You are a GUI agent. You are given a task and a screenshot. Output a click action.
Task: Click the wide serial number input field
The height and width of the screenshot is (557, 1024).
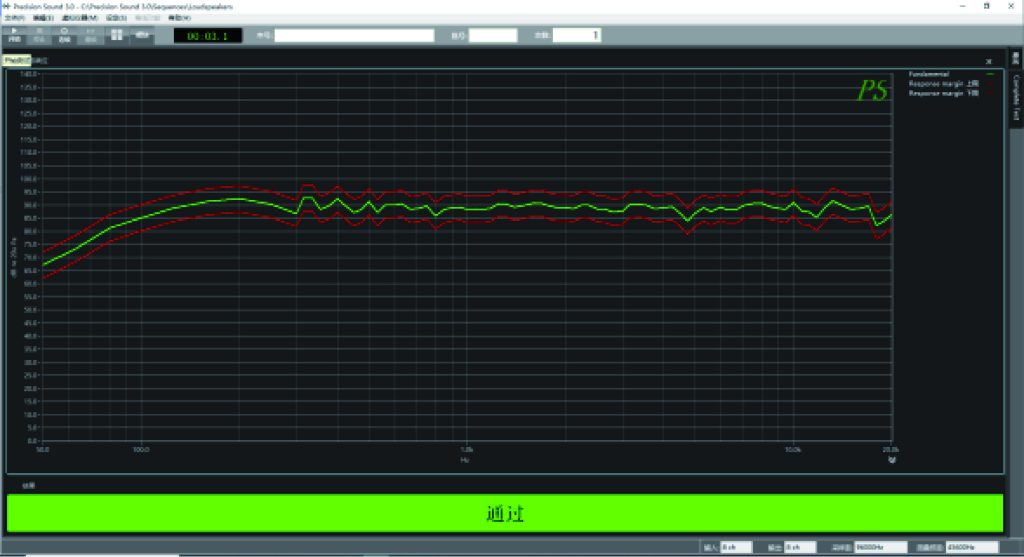pos(354,35)
